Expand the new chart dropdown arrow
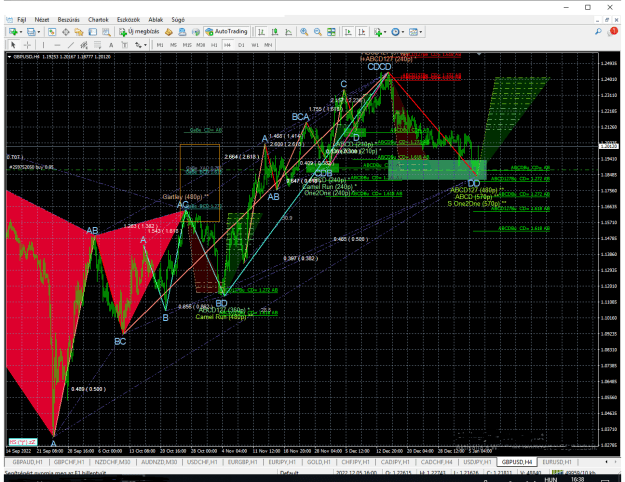The image size is (625, 482). [x=21, y=32]
